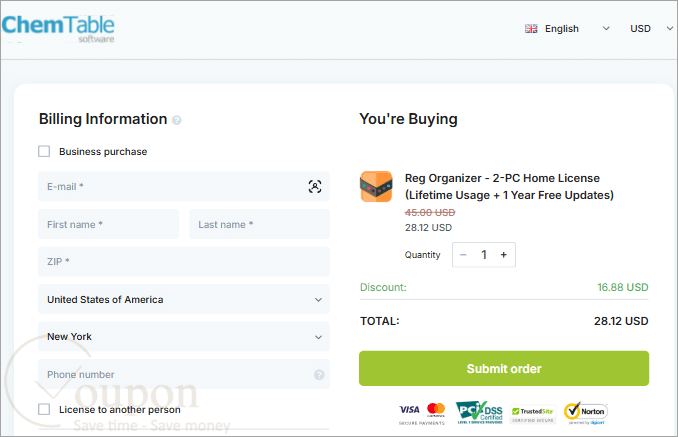
Task: Focus the Phone number field
Action: 184,374
